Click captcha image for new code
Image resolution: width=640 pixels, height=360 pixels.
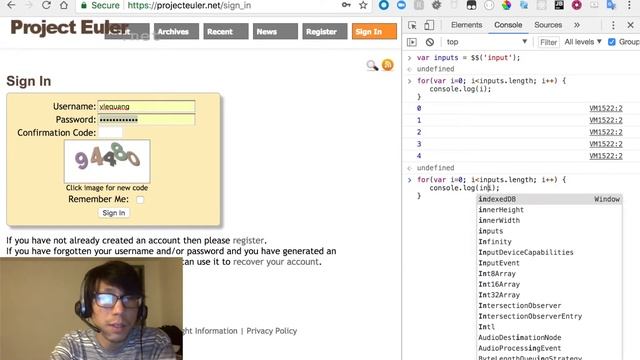[107, 161]
